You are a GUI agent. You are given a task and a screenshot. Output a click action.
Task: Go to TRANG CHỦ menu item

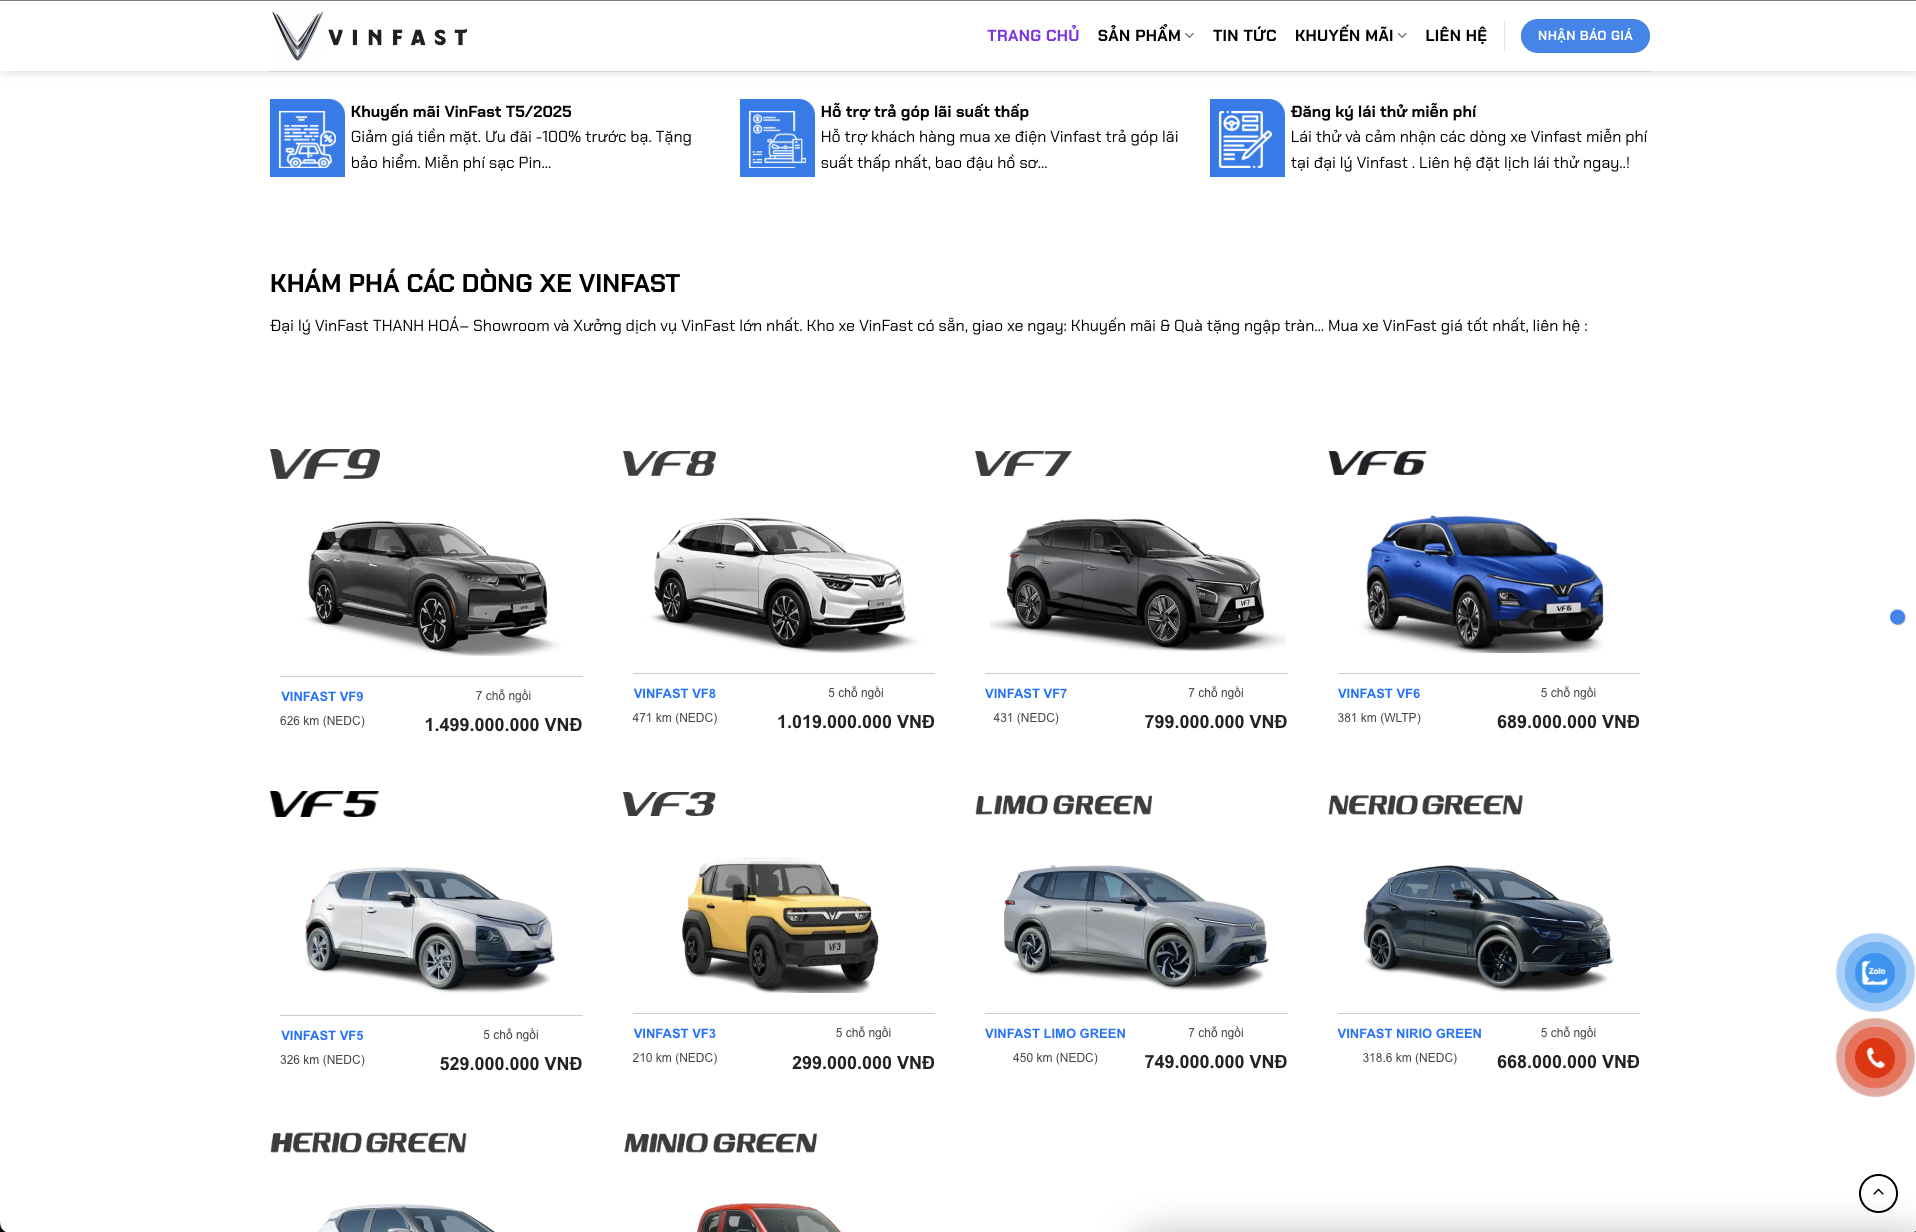click(1032, 36)
